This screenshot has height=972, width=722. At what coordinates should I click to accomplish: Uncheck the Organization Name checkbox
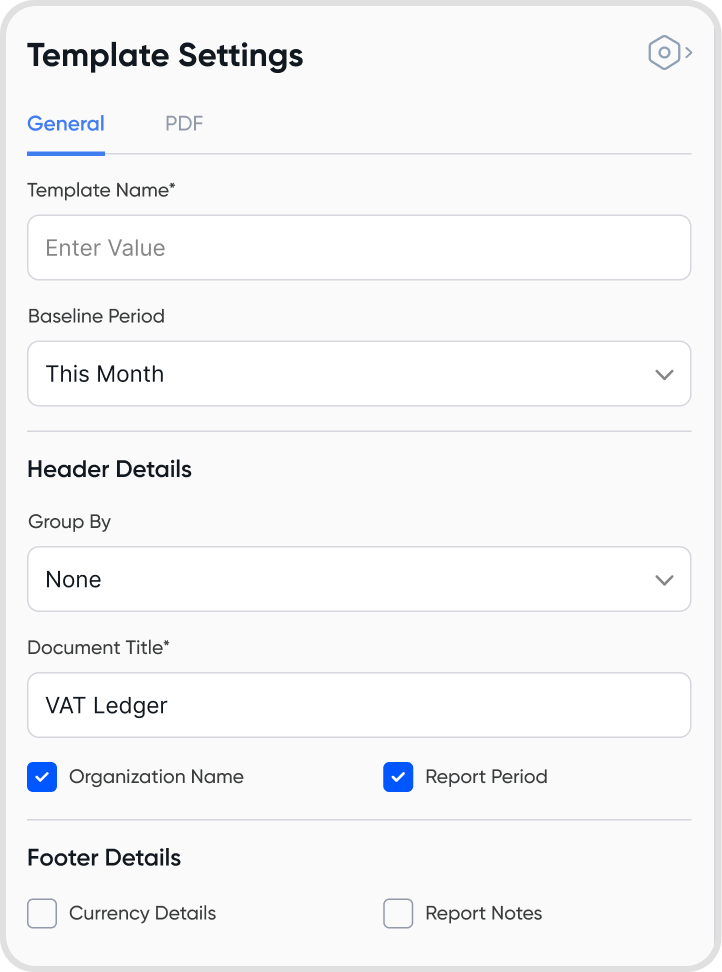pos(42,777)
